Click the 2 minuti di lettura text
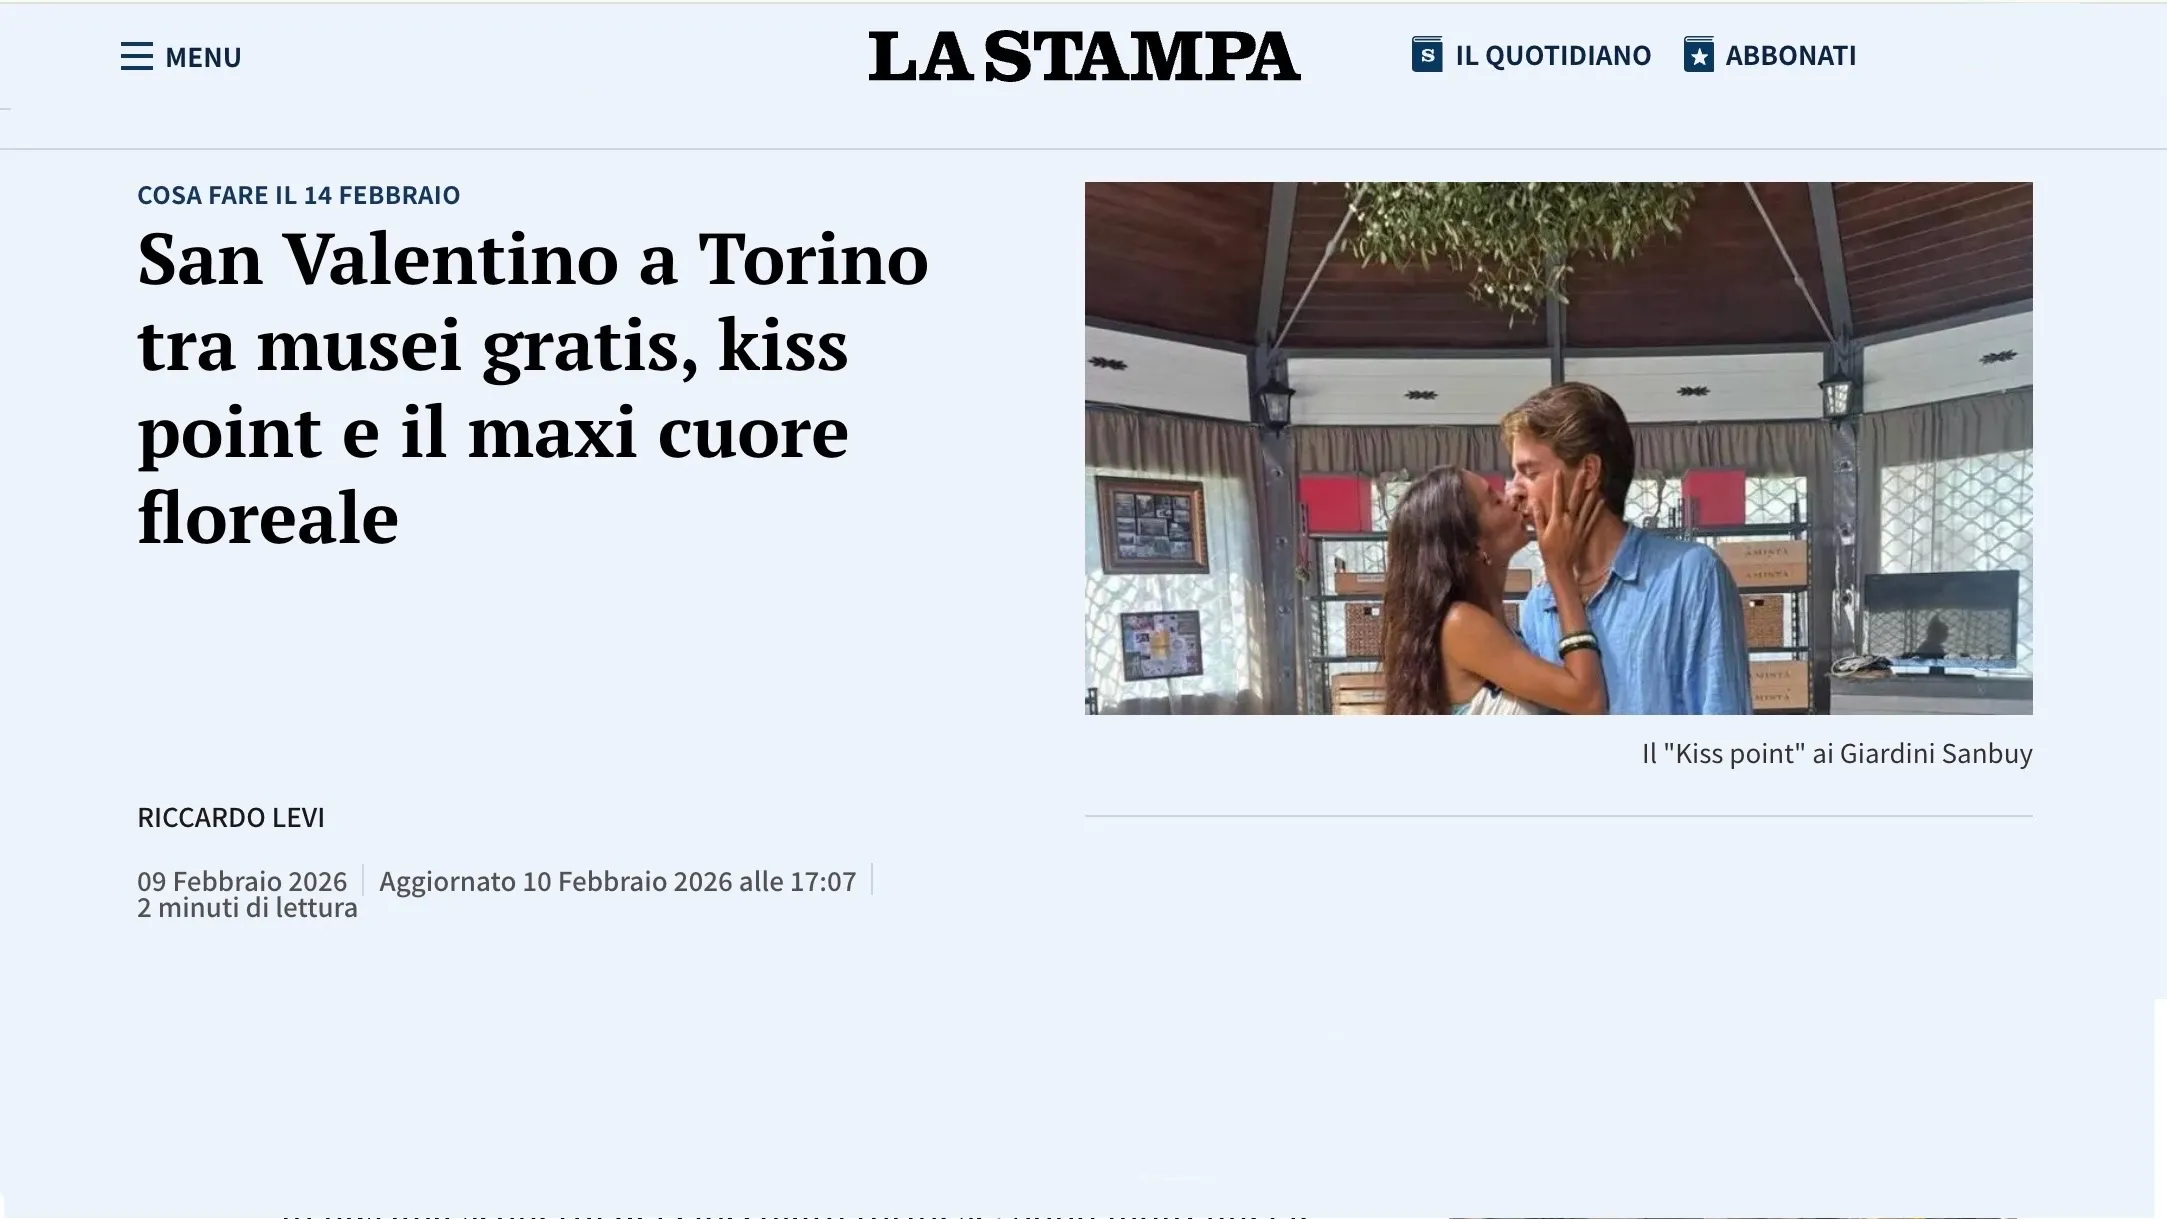 (x=247, y=907)
